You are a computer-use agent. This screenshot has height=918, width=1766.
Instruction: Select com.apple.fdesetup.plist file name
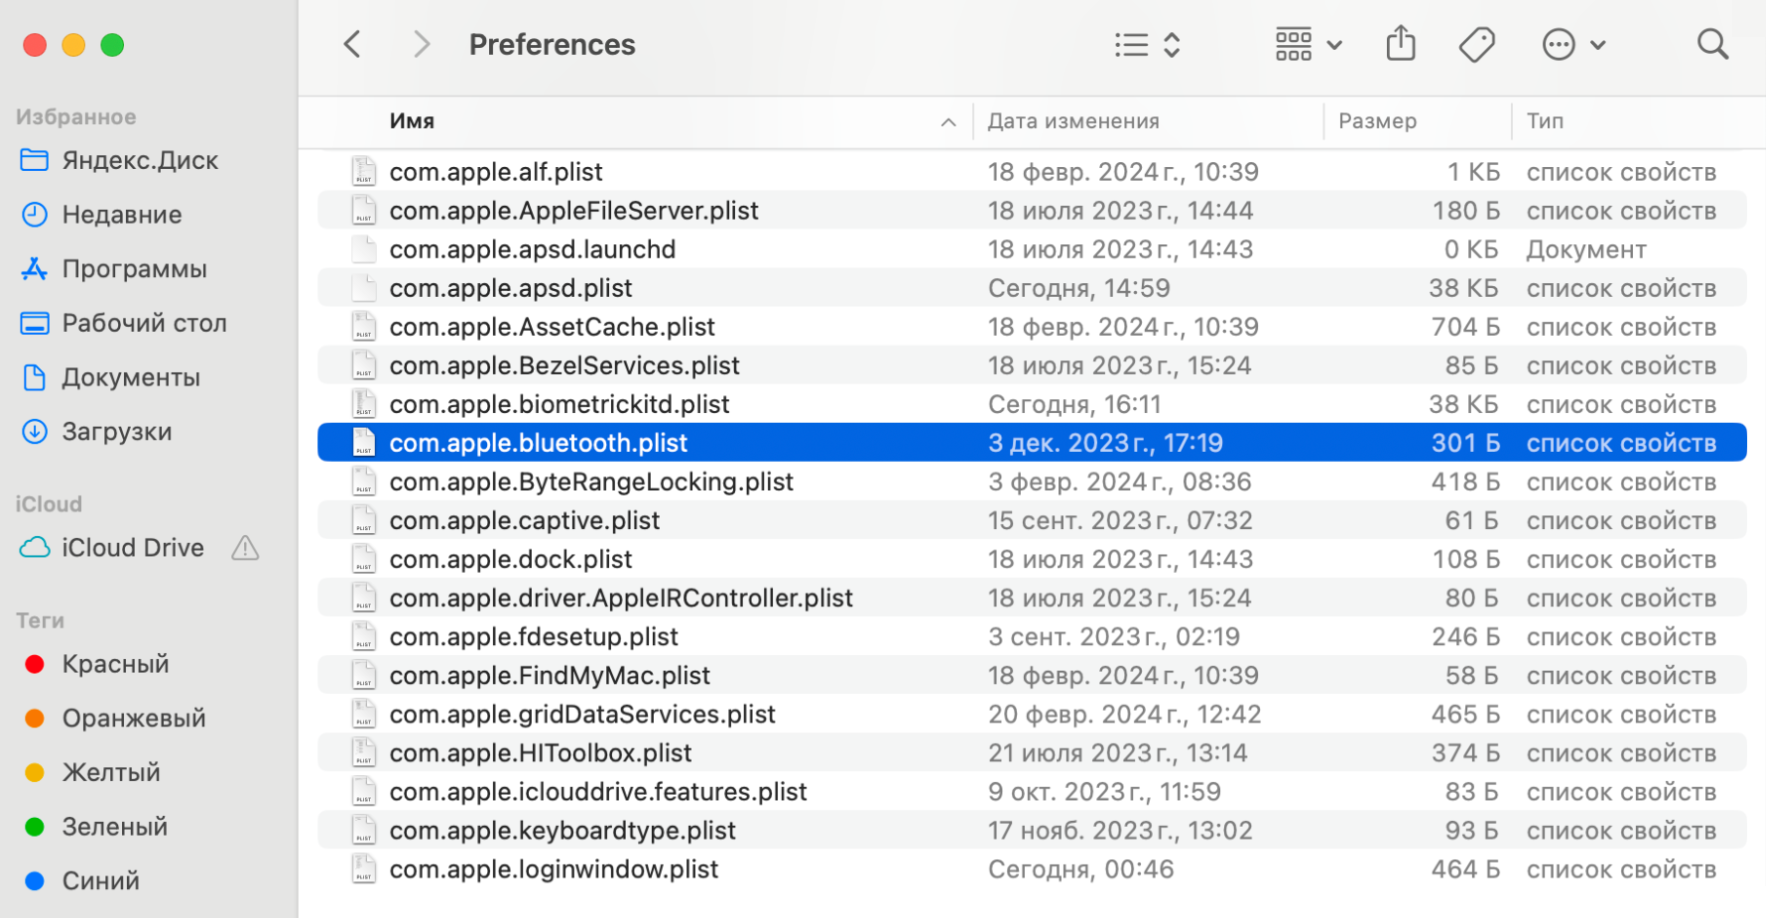533,636
